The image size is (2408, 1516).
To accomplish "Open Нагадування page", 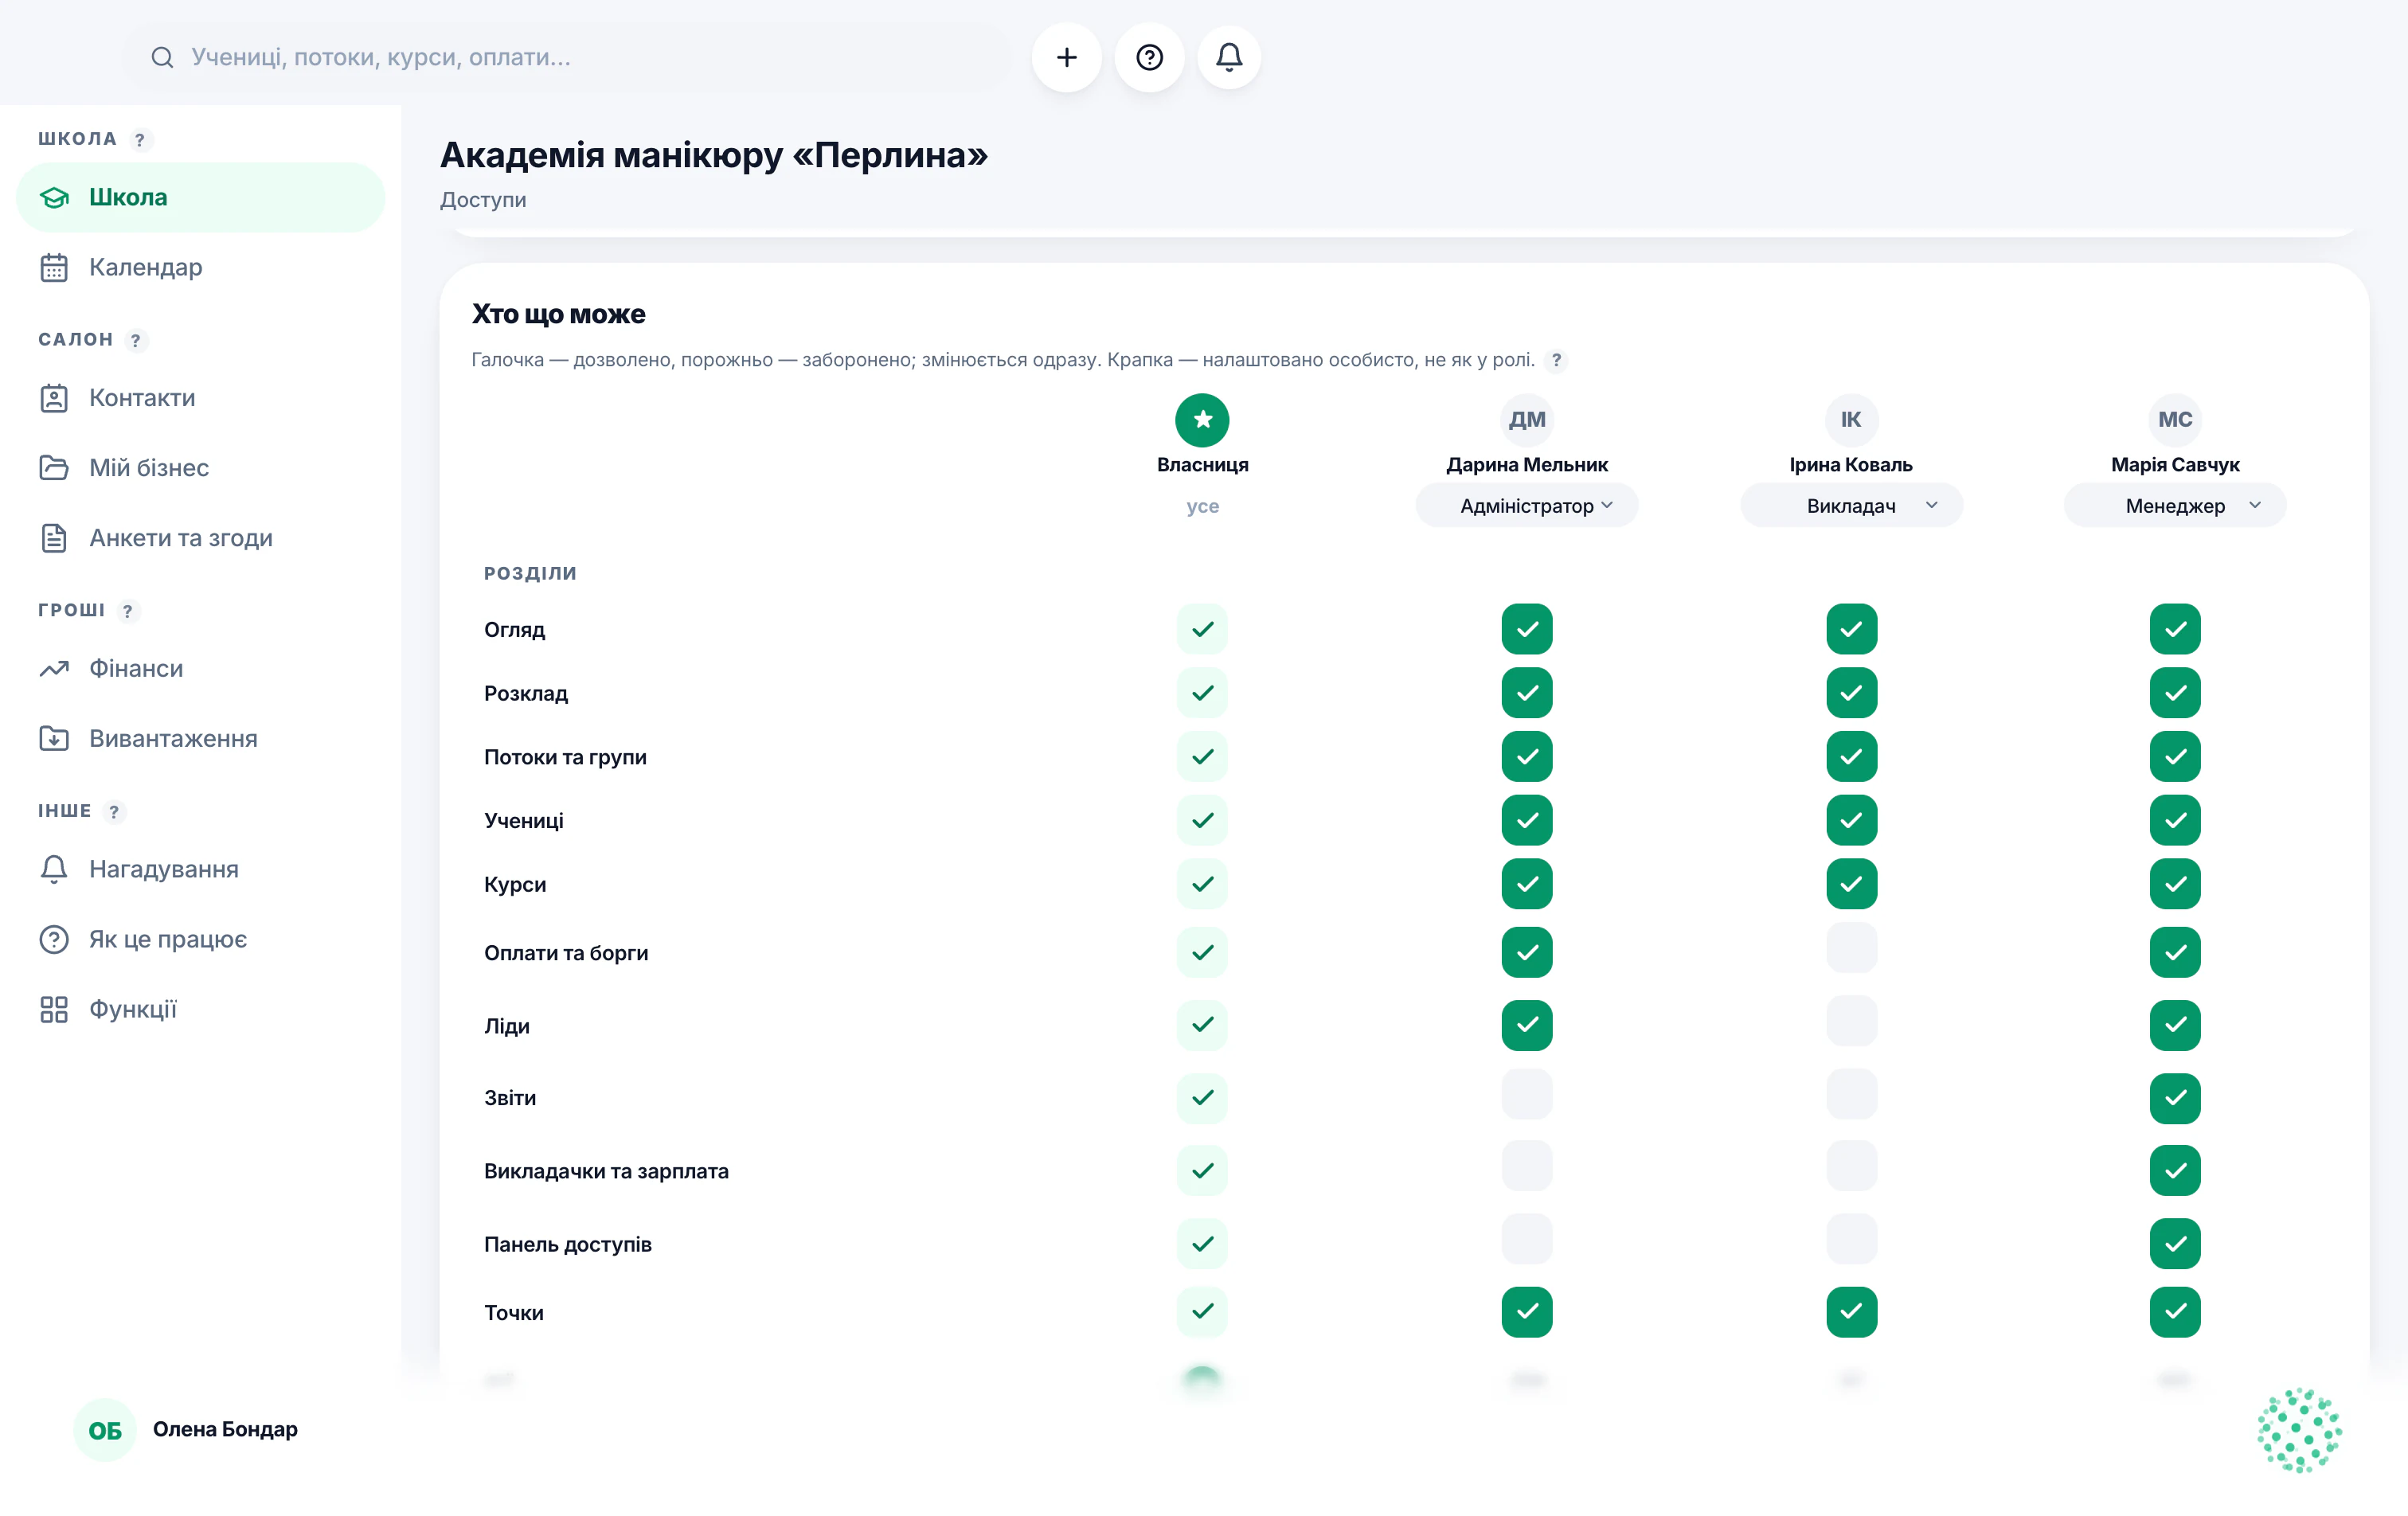I will (200, 869).
